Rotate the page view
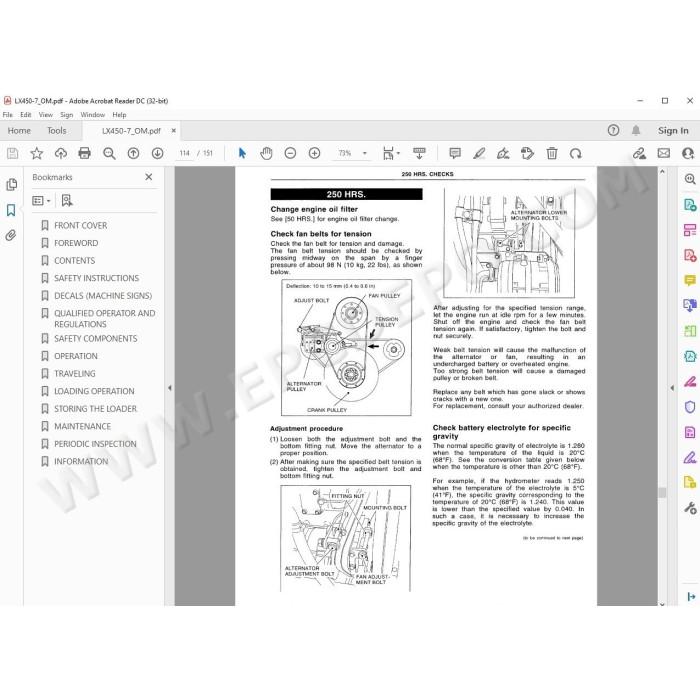The image size is (700, 700). pyautogui.click(x=575, y=154)
